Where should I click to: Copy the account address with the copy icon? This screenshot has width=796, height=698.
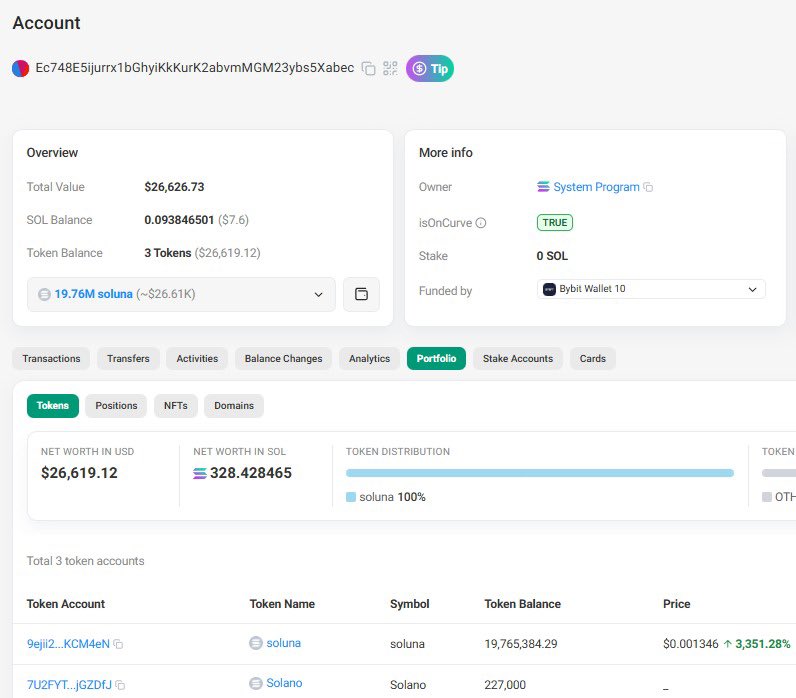click(x=369, y=68)
